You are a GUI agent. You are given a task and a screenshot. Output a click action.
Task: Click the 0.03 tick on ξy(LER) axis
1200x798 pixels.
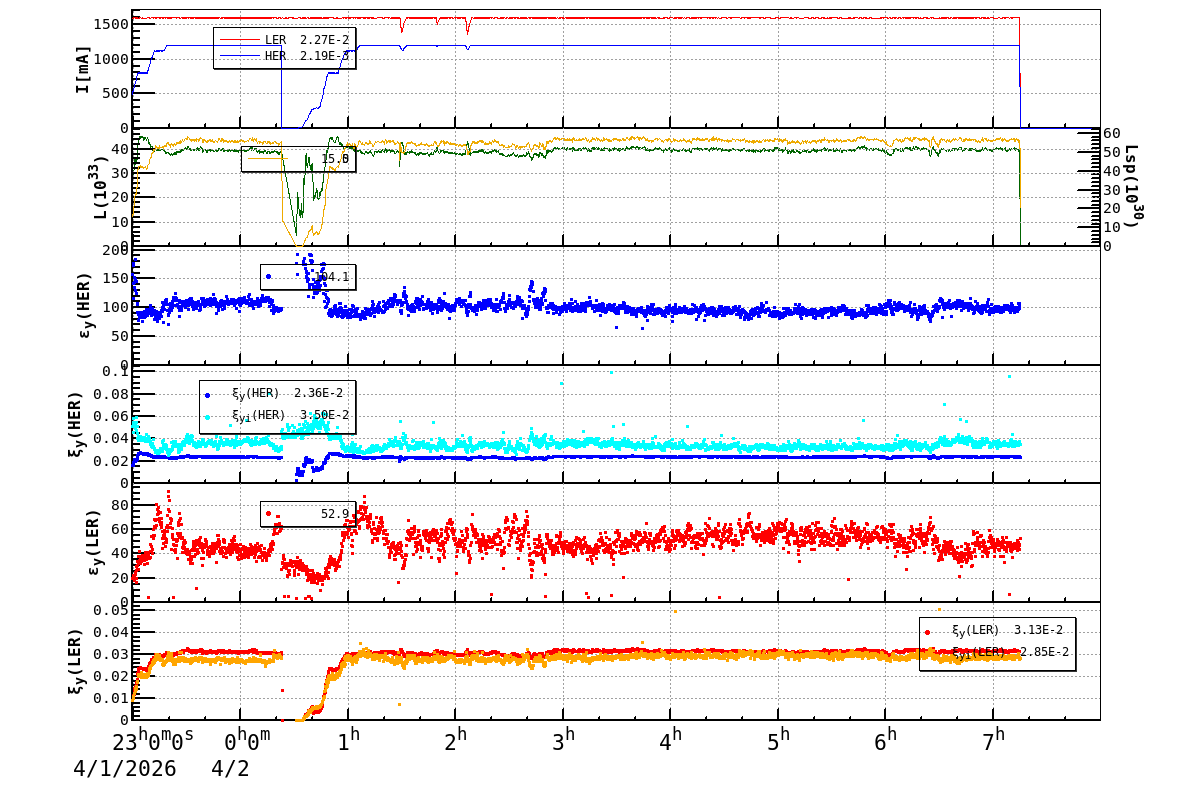(112, 654)
